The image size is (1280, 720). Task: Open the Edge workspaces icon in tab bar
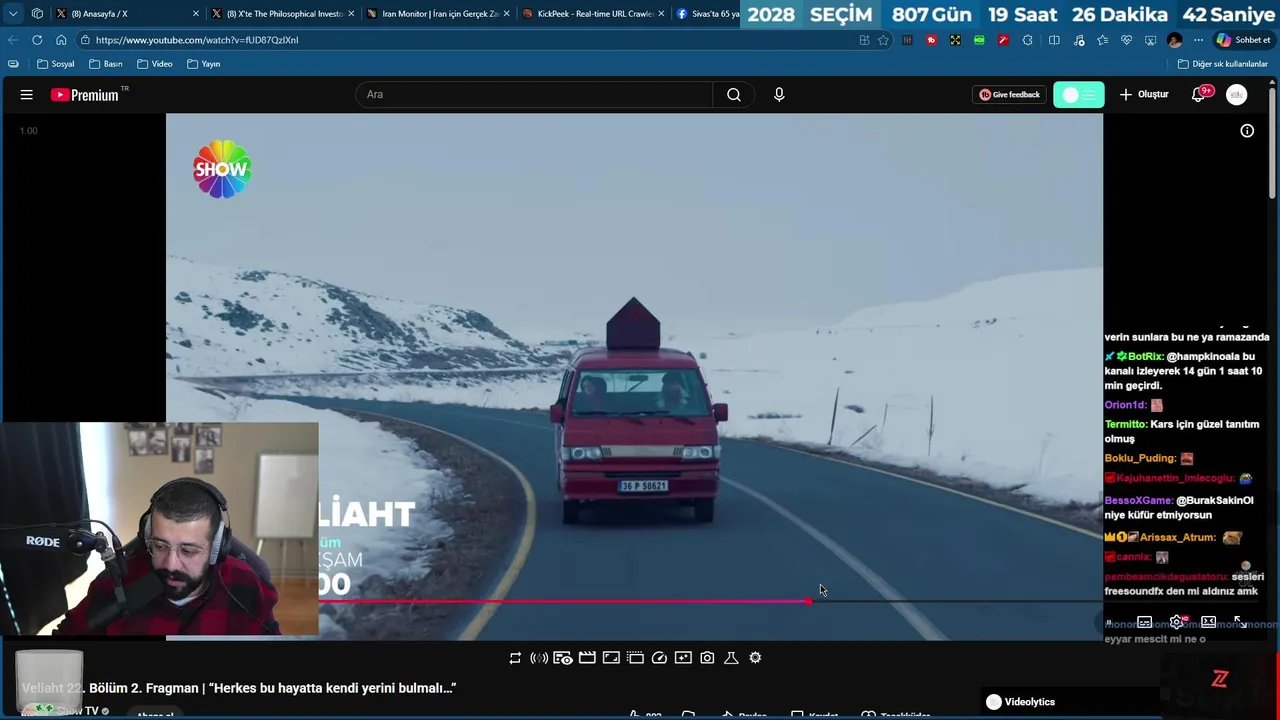click(x=37, y=14)
